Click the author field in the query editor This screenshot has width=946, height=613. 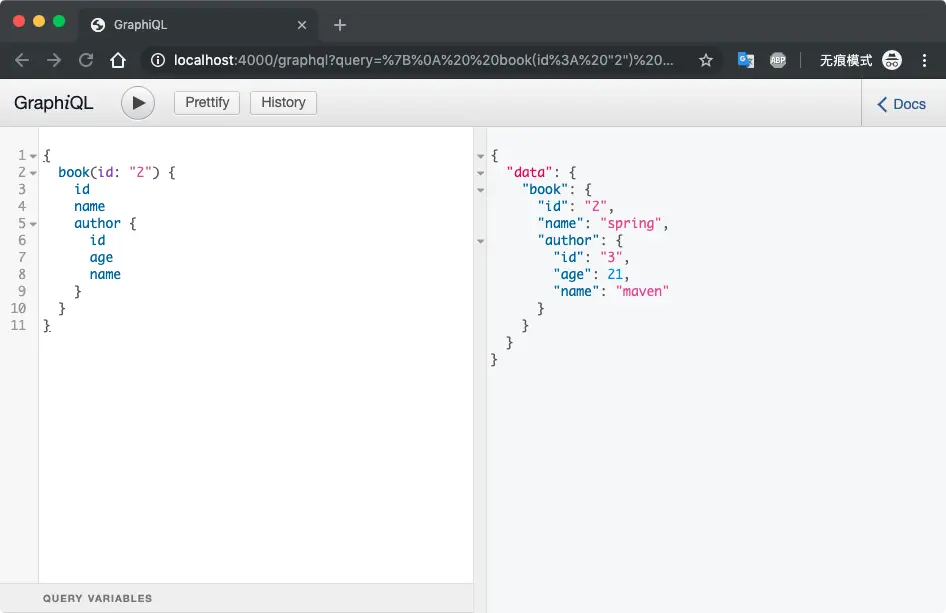point(97,223)
